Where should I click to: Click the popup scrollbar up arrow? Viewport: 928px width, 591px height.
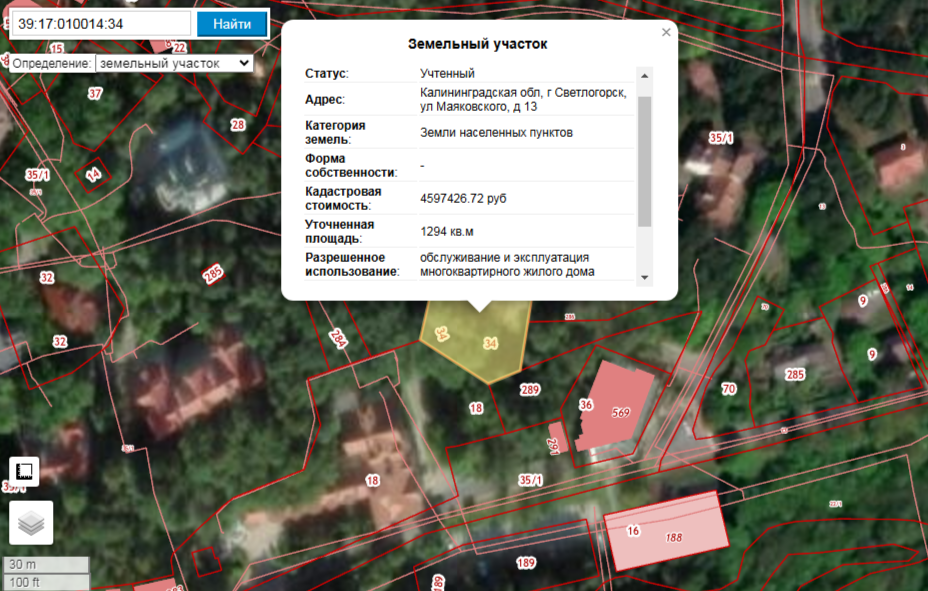pyautogui.click(x=645, y=76)
